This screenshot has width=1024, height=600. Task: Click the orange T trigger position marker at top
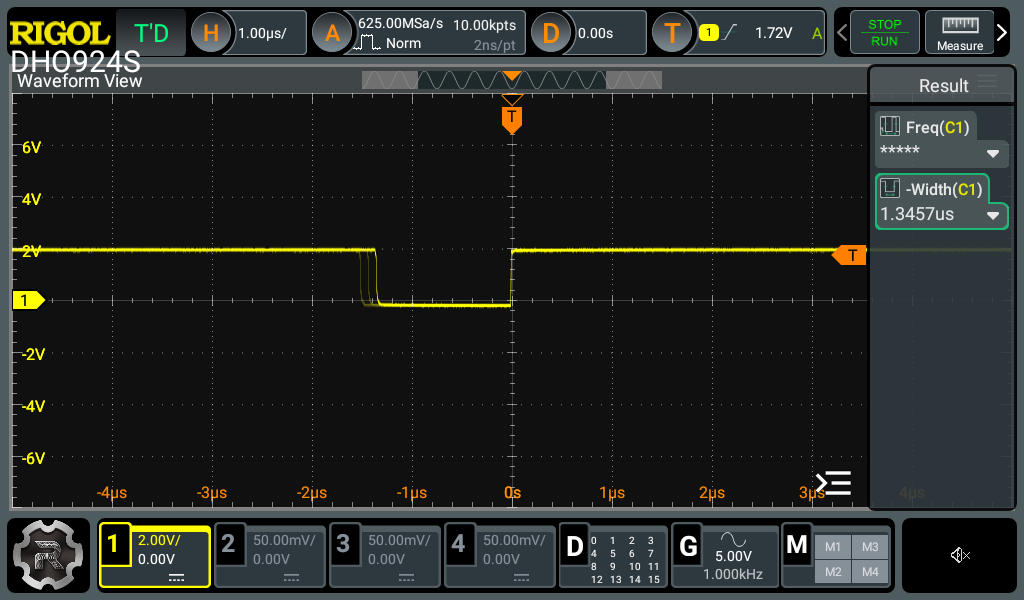click(512, 119)
